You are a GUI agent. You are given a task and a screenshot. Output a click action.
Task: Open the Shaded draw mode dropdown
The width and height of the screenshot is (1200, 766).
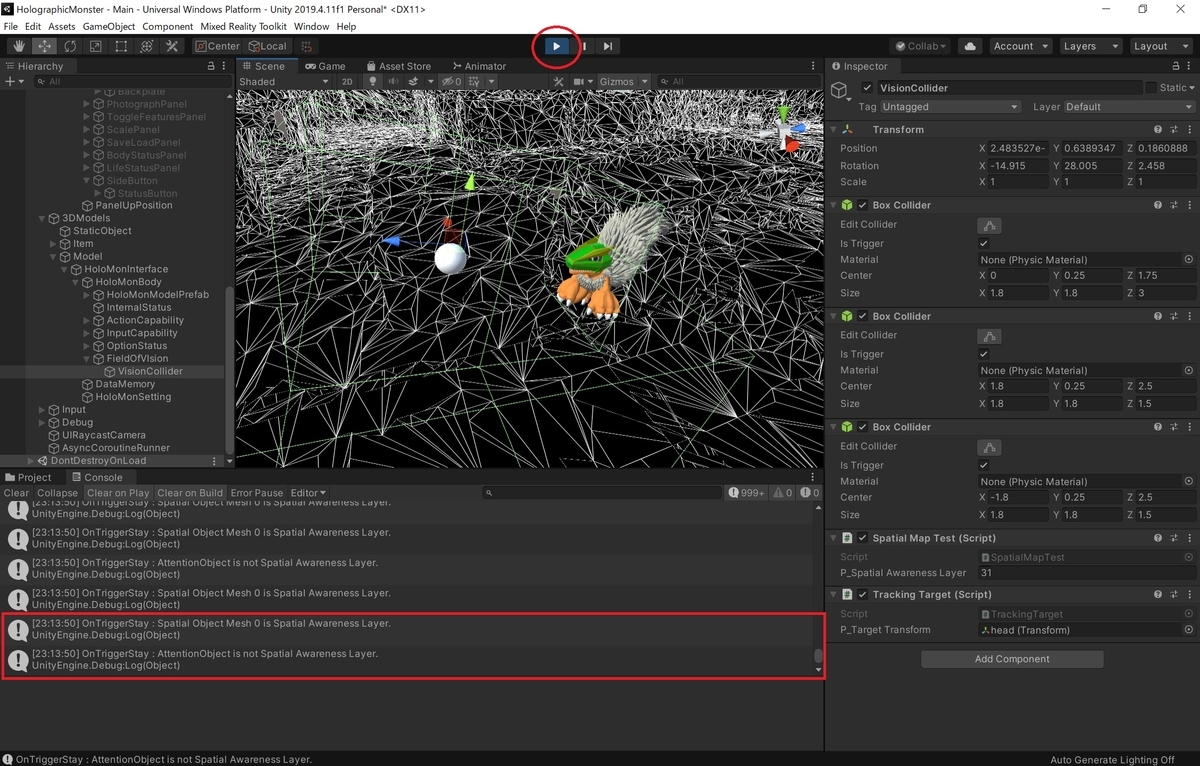click(x=283, y=82)
